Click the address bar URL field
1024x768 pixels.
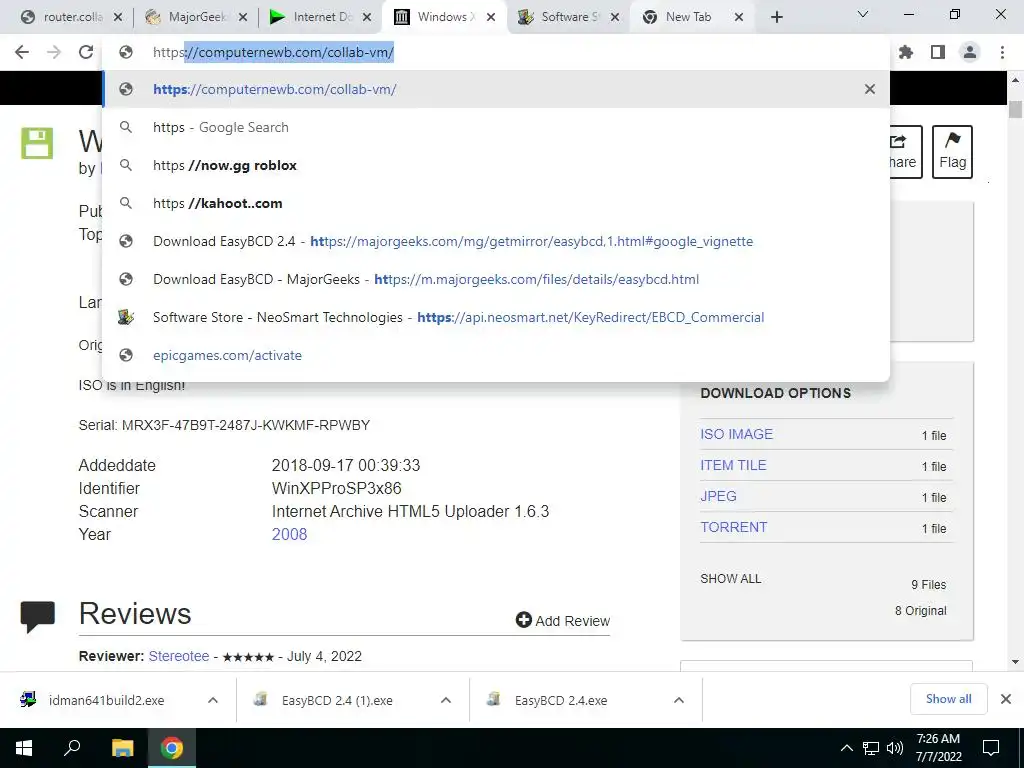[496, 52]
